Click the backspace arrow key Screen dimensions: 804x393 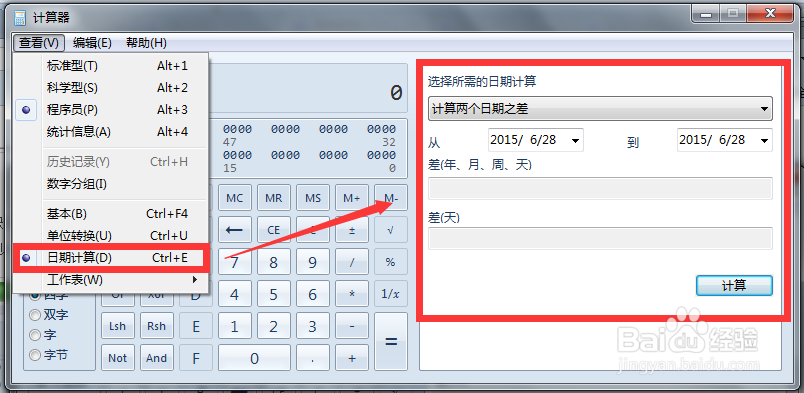(x=234, y=230)
